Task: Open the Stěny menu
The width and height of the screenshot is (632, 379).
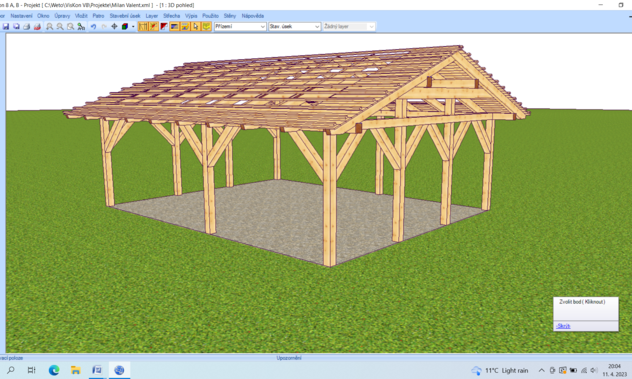Action: pyautogui.click(x=230, y=16)
